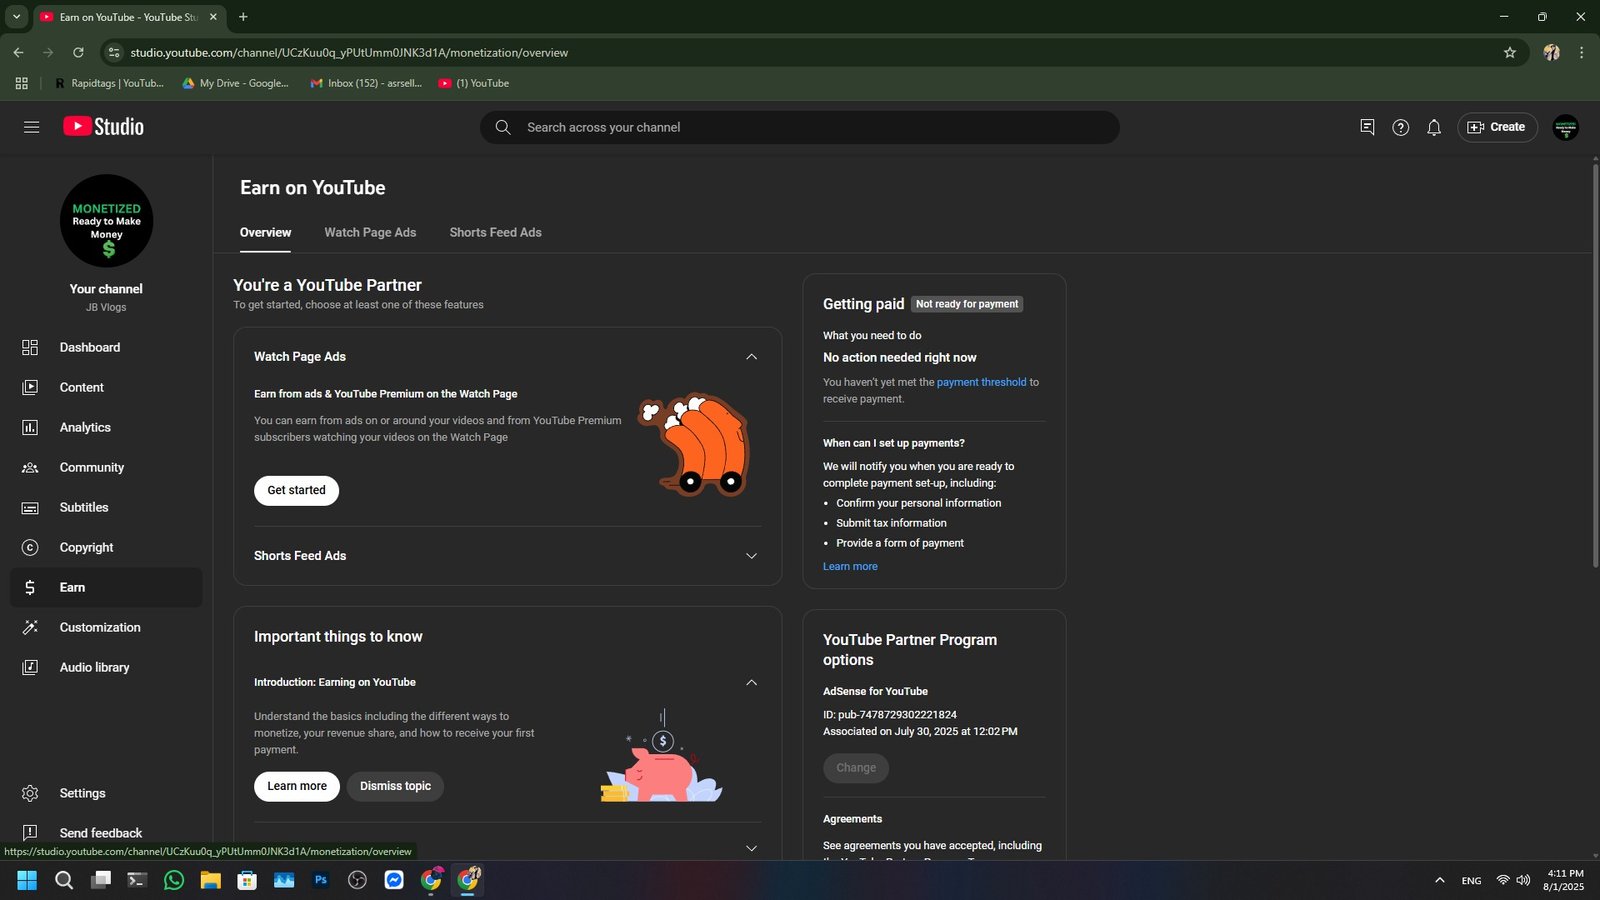
Task: Open the Chrome tab search dropdown
Action: (x=16, y=17)
